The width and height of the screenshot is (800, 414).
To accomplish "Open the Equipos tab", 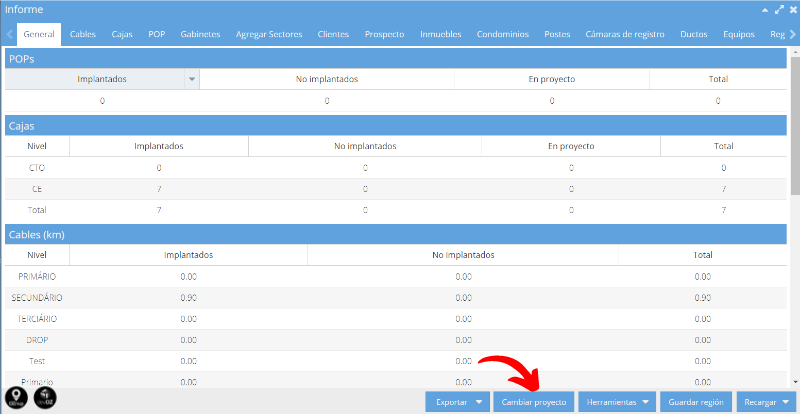I will (x=739, y=35).
